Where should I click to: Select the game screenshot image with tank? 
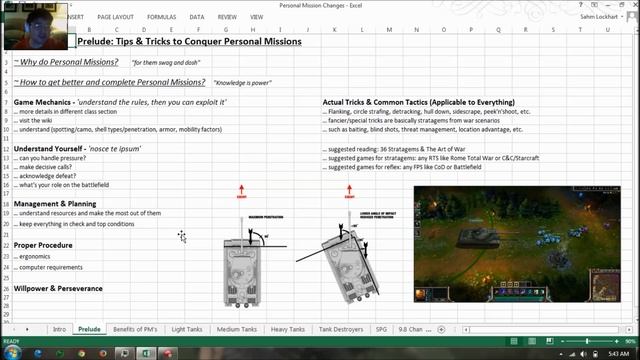(517, 244)
